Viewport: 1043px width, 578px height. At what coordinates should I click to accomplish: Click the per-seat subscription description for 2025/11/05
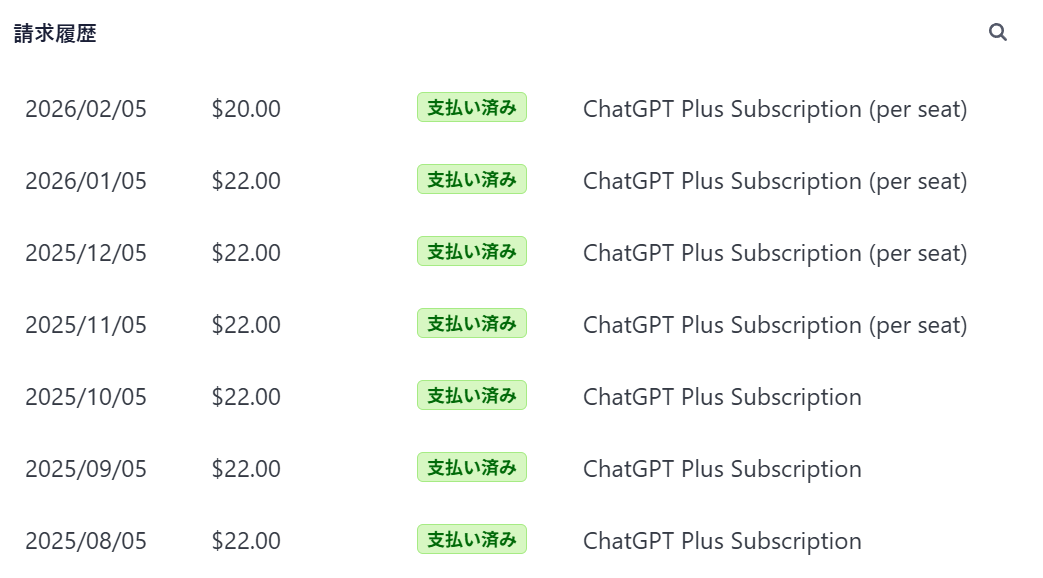(x=775, y=325)
